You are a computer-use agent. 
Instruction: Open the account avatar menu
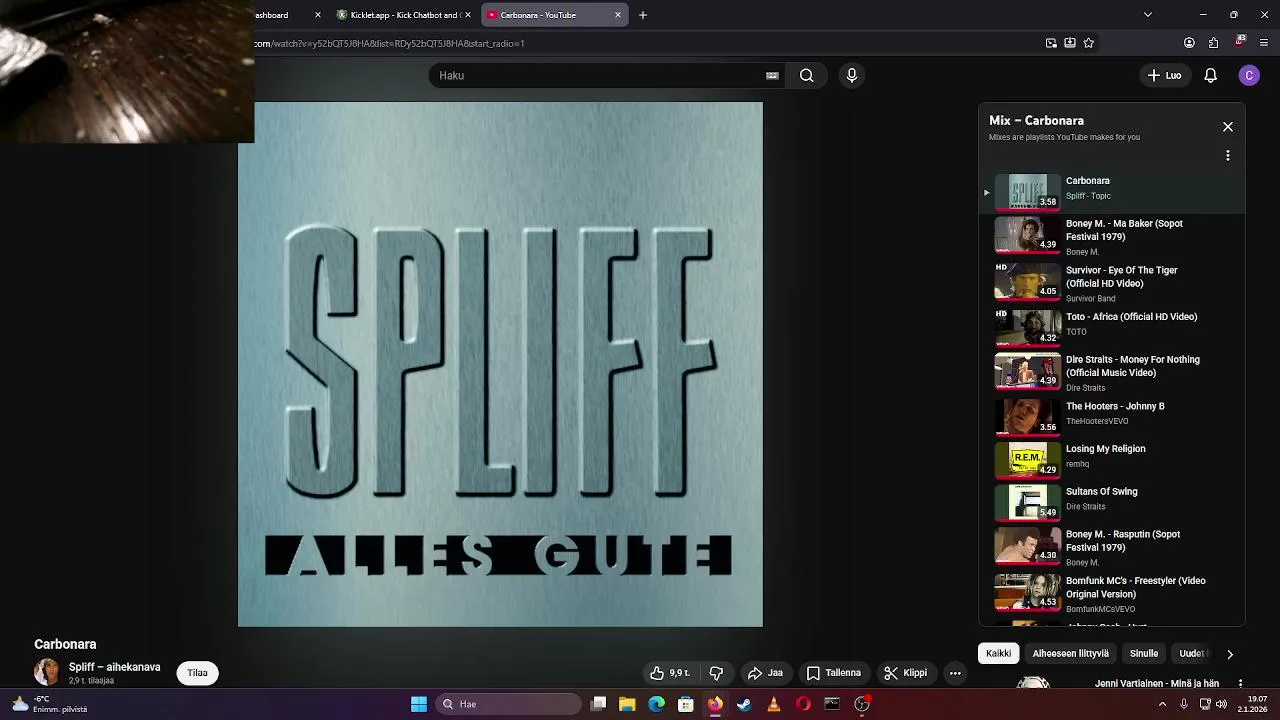1248,75
